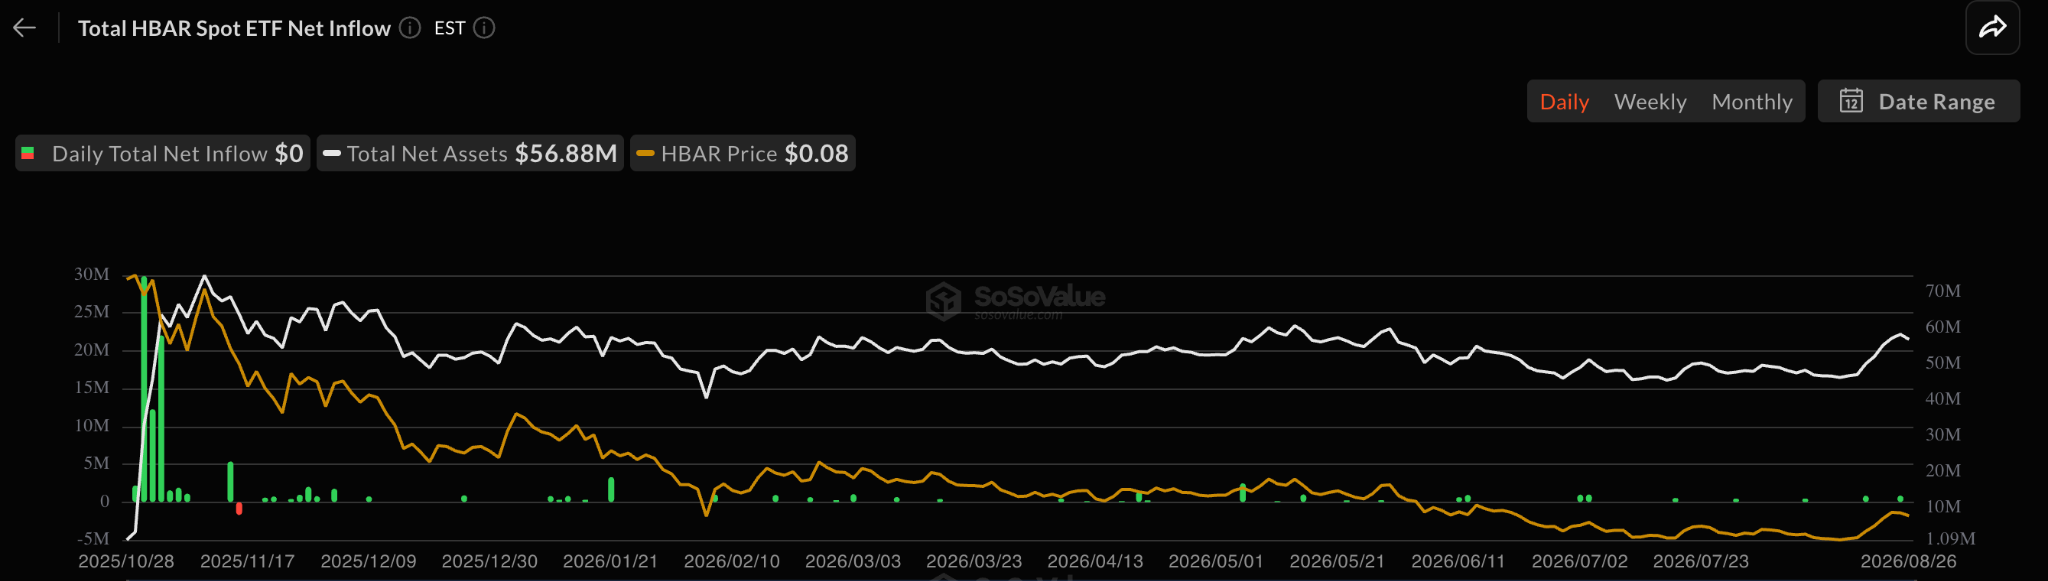Click the red outflow bar near 2025/11/17
2048x581 pixels.
point(239,508)
